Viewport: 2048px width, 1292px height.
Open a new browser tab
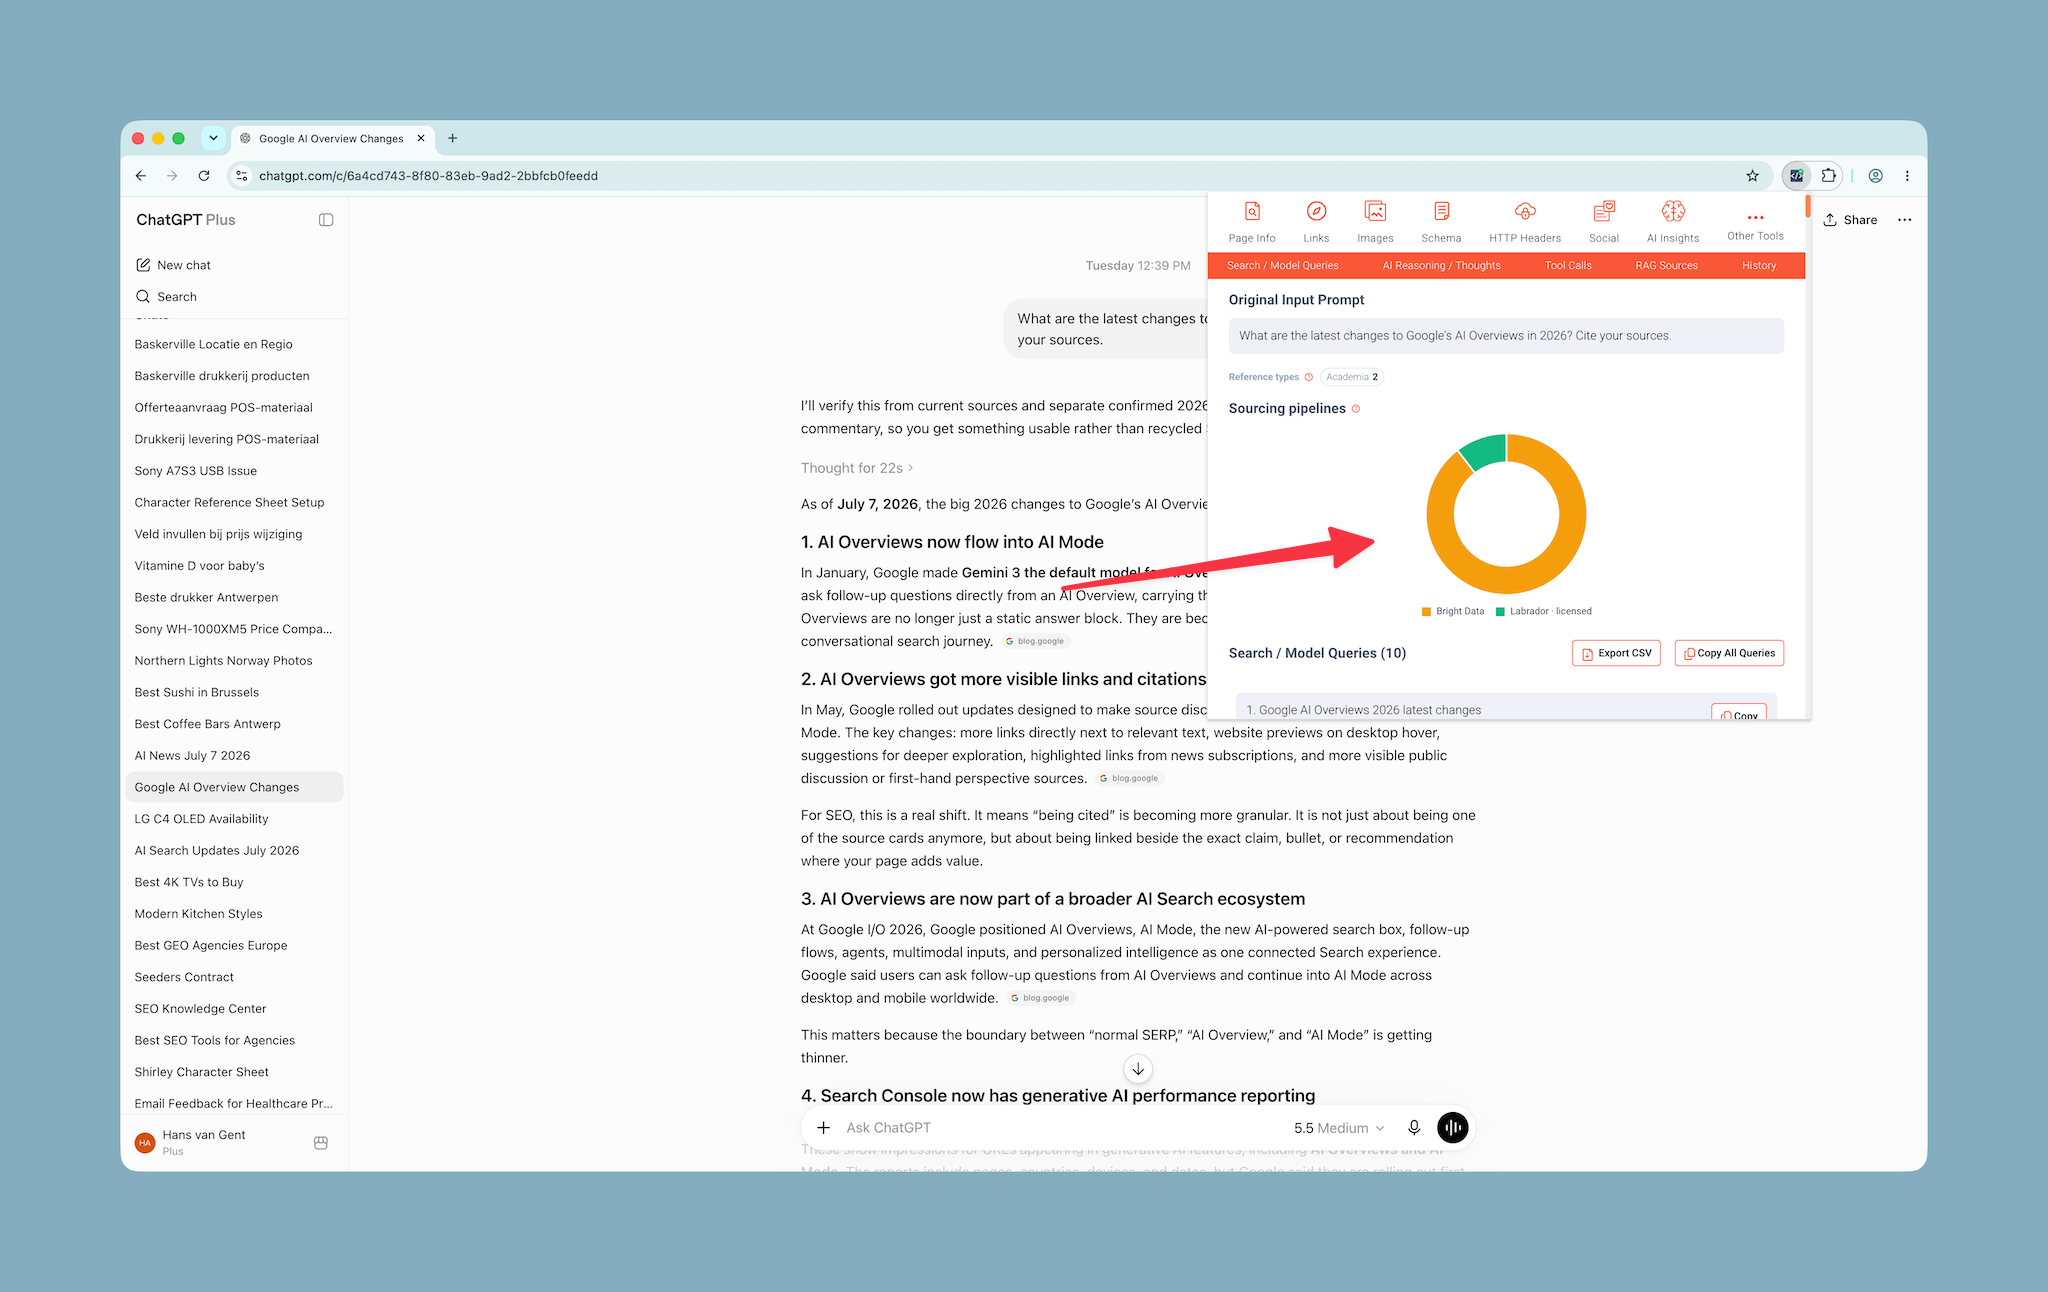pyautogui.click(x=452, y=138)
